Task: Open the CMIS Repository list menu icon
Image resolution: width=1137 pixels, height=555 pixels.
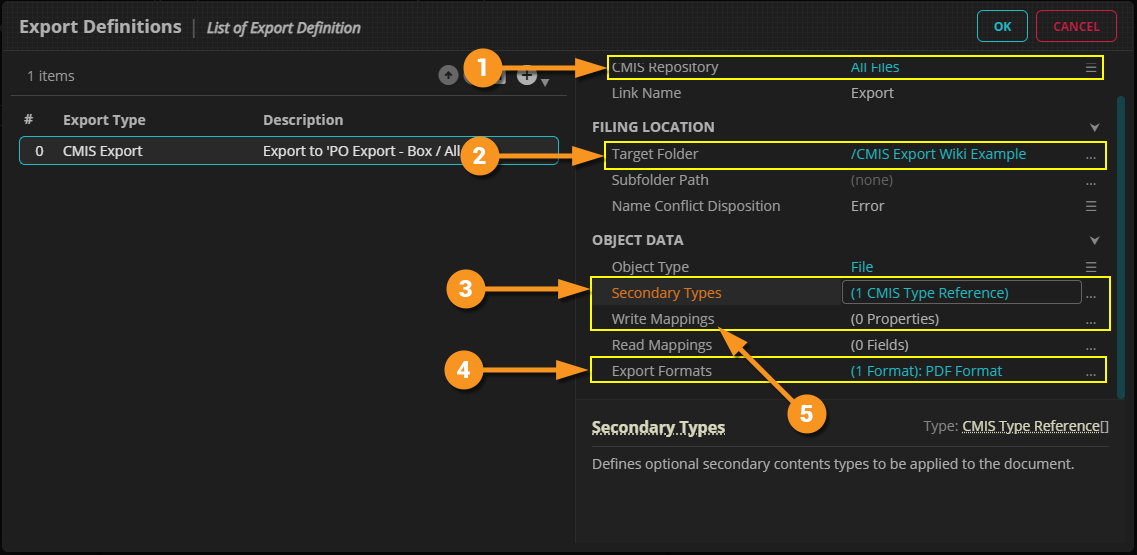Action: pyautogui.click(x=1091, y=68)
